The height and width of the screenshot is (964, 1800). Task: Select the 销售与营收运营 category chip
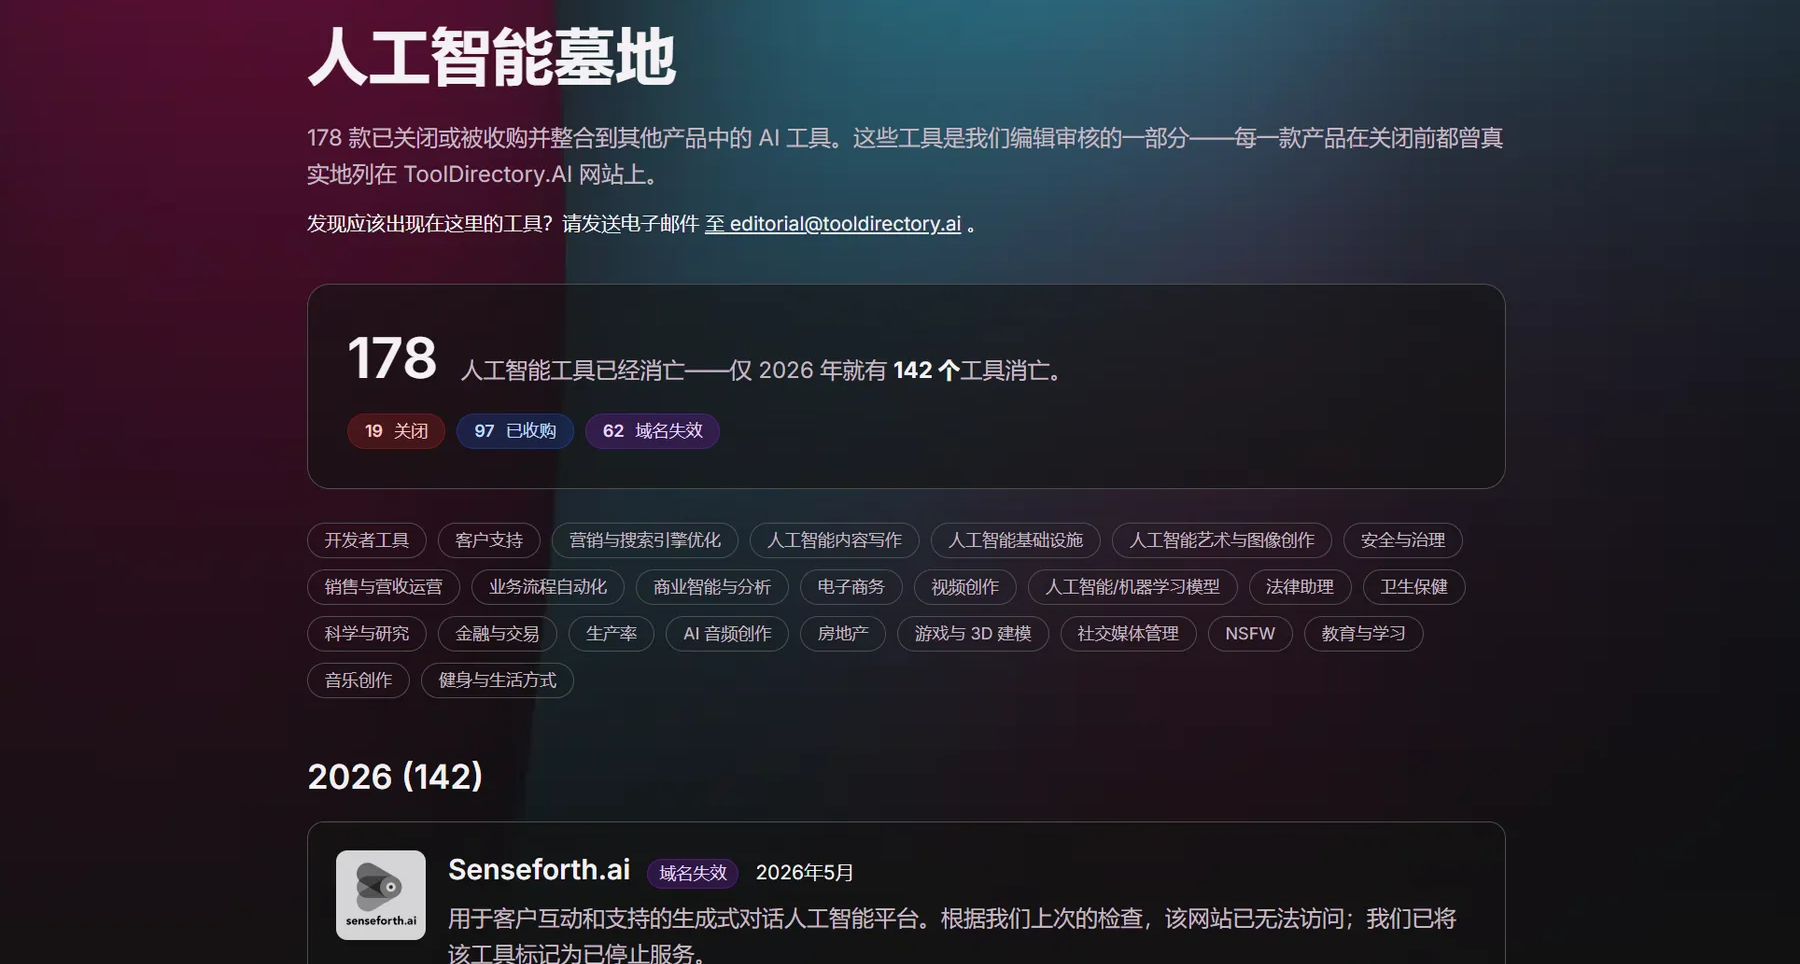tap(384, 587)
